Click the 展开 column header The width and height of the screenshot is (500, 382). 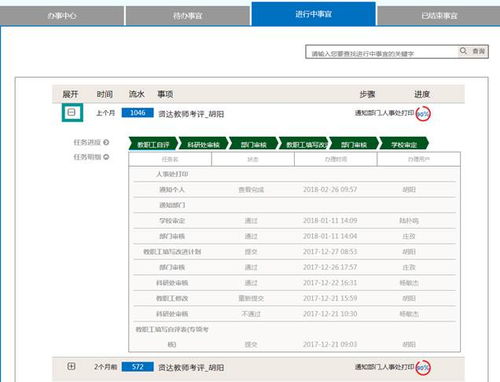(x=70, y=94)
